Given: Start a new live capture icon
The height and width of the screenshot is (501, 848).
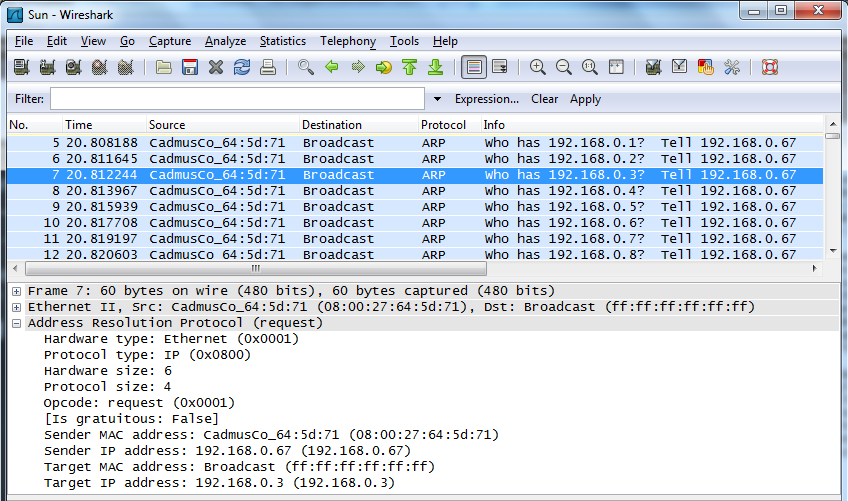Looking at the screenshot, I should (x=74, y=67).
